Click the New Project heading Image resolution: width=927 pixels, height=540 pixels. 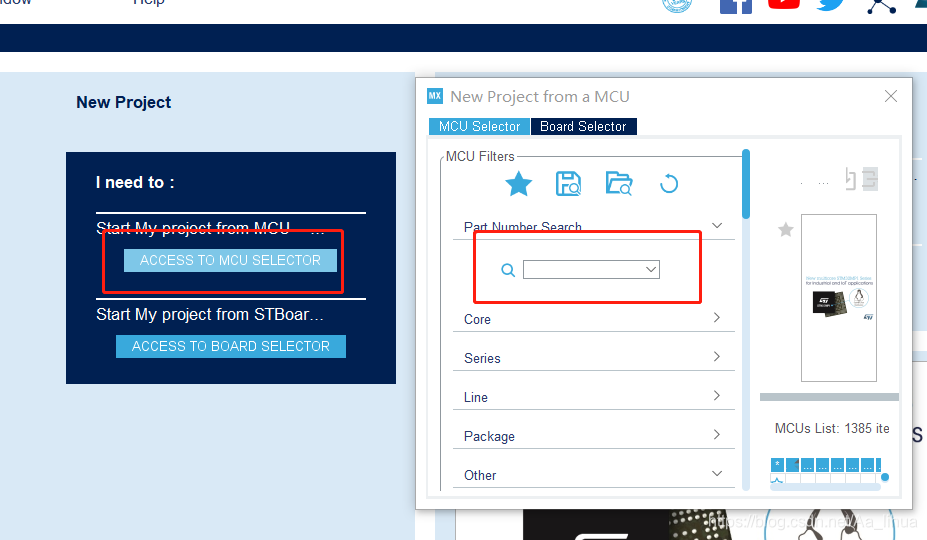coord(124,102)
